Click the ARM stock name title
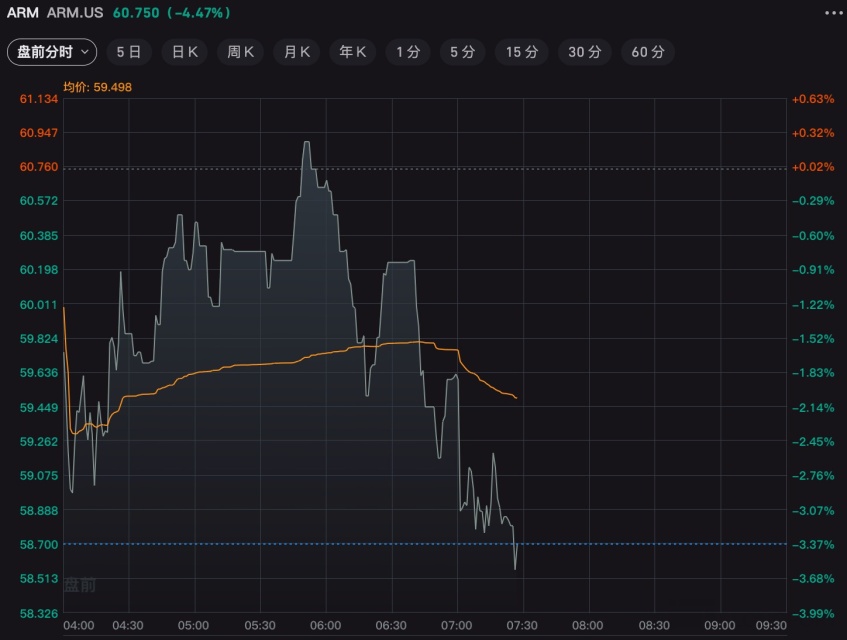Viewport: 847px width, 640px height. point(23,13)
